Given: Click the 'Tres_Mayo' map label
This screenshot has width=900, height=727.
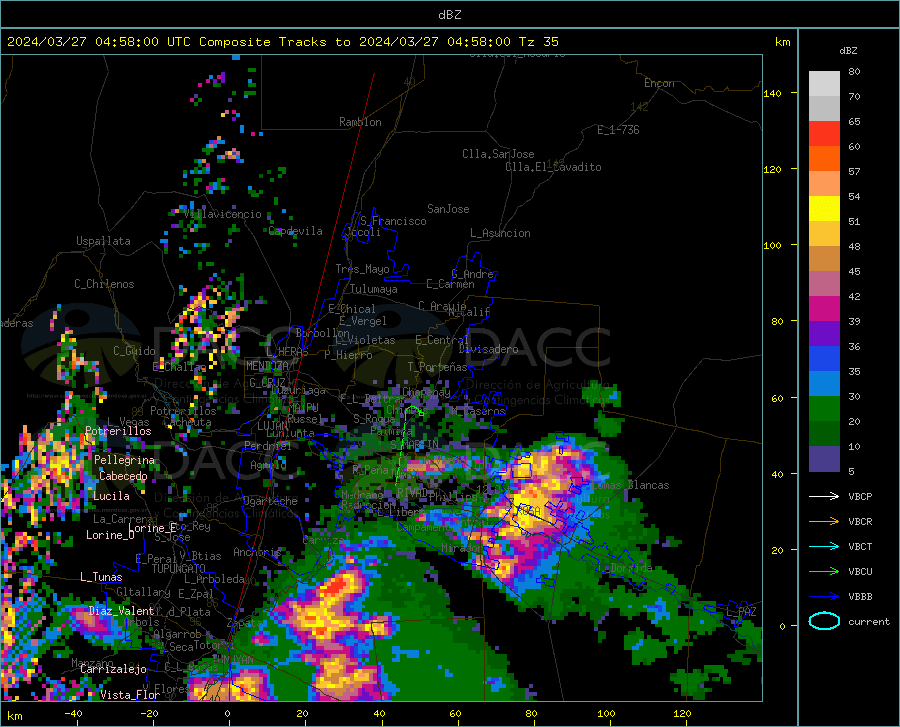Looking at the screenshot, I should pyautogui.click(x=362, y=269).
